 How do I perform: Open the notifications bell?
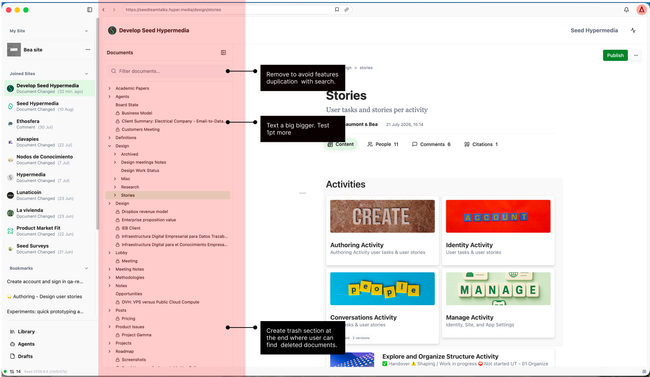coord(626,10)
